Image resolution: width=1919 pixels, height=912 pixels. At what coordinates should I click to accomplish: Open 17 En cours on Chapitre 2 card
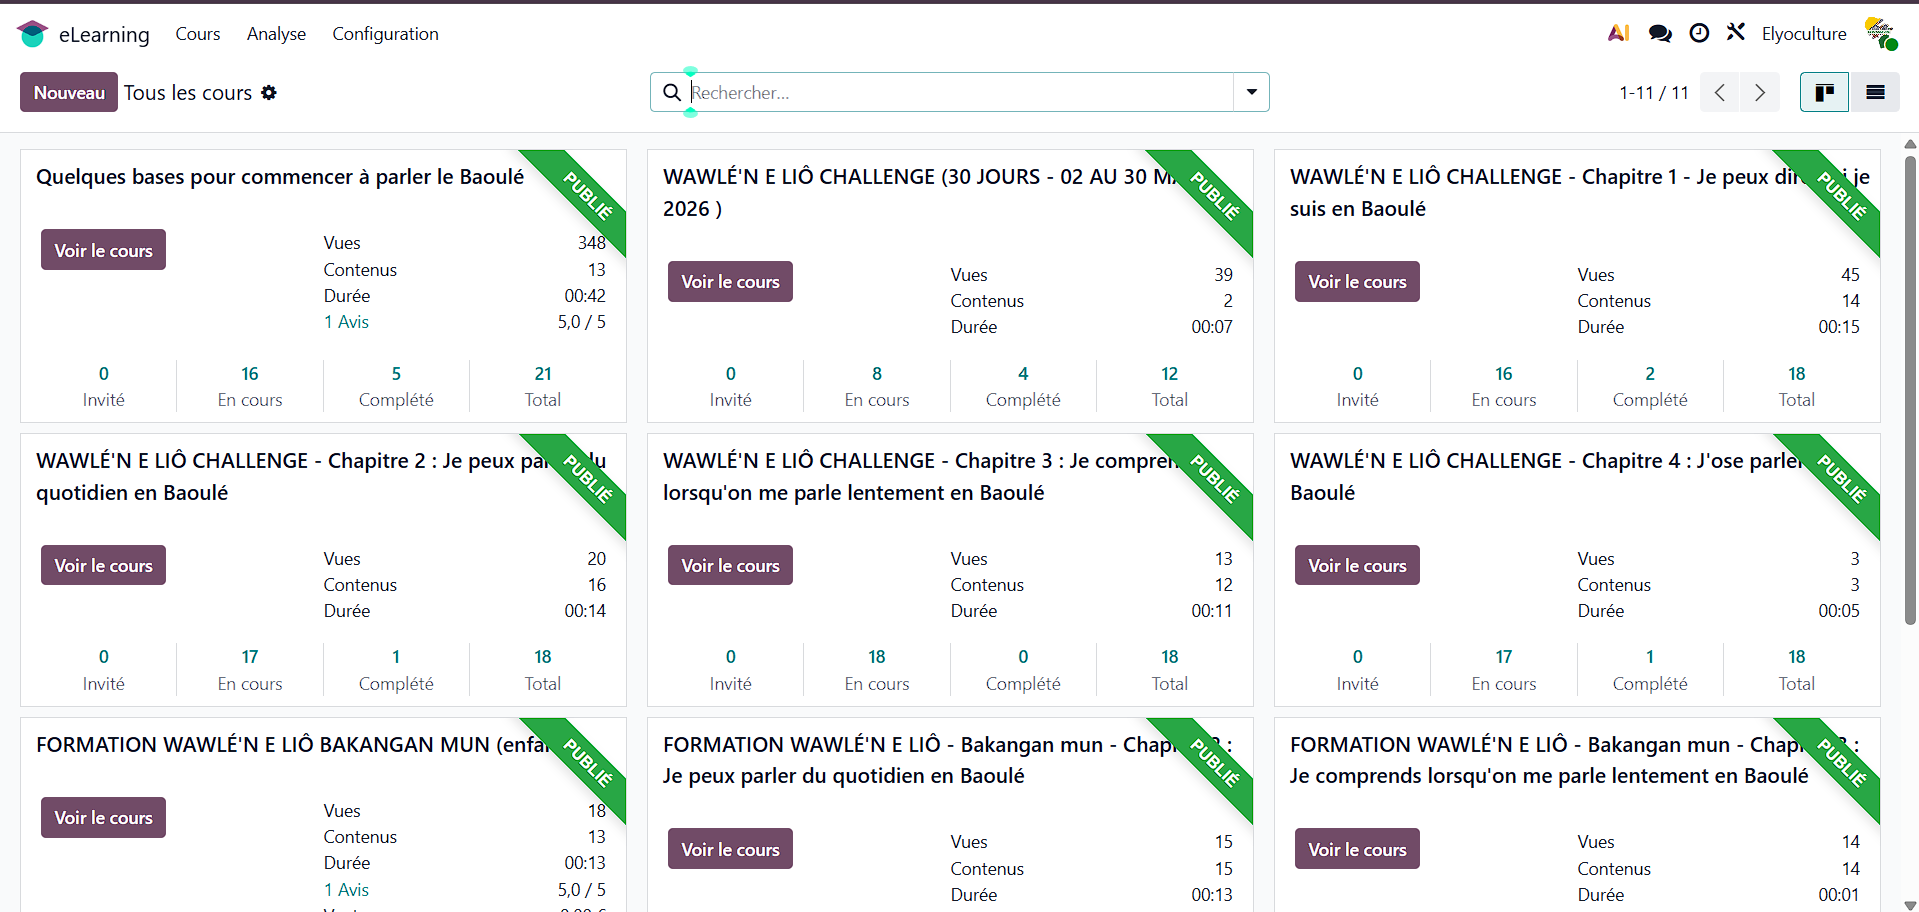click(x=250, y=670)
